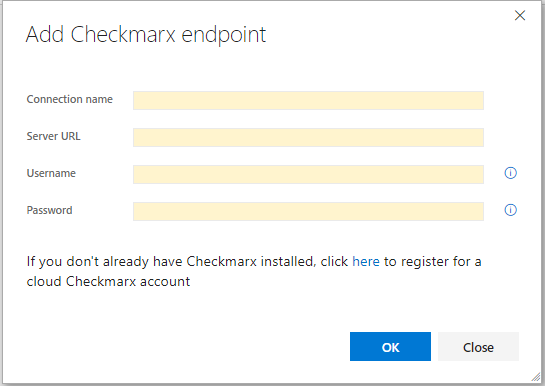The height and width of the screenshot is (386, 545).
Task: Focus the Server URL input field
Action: coord(308,137)
